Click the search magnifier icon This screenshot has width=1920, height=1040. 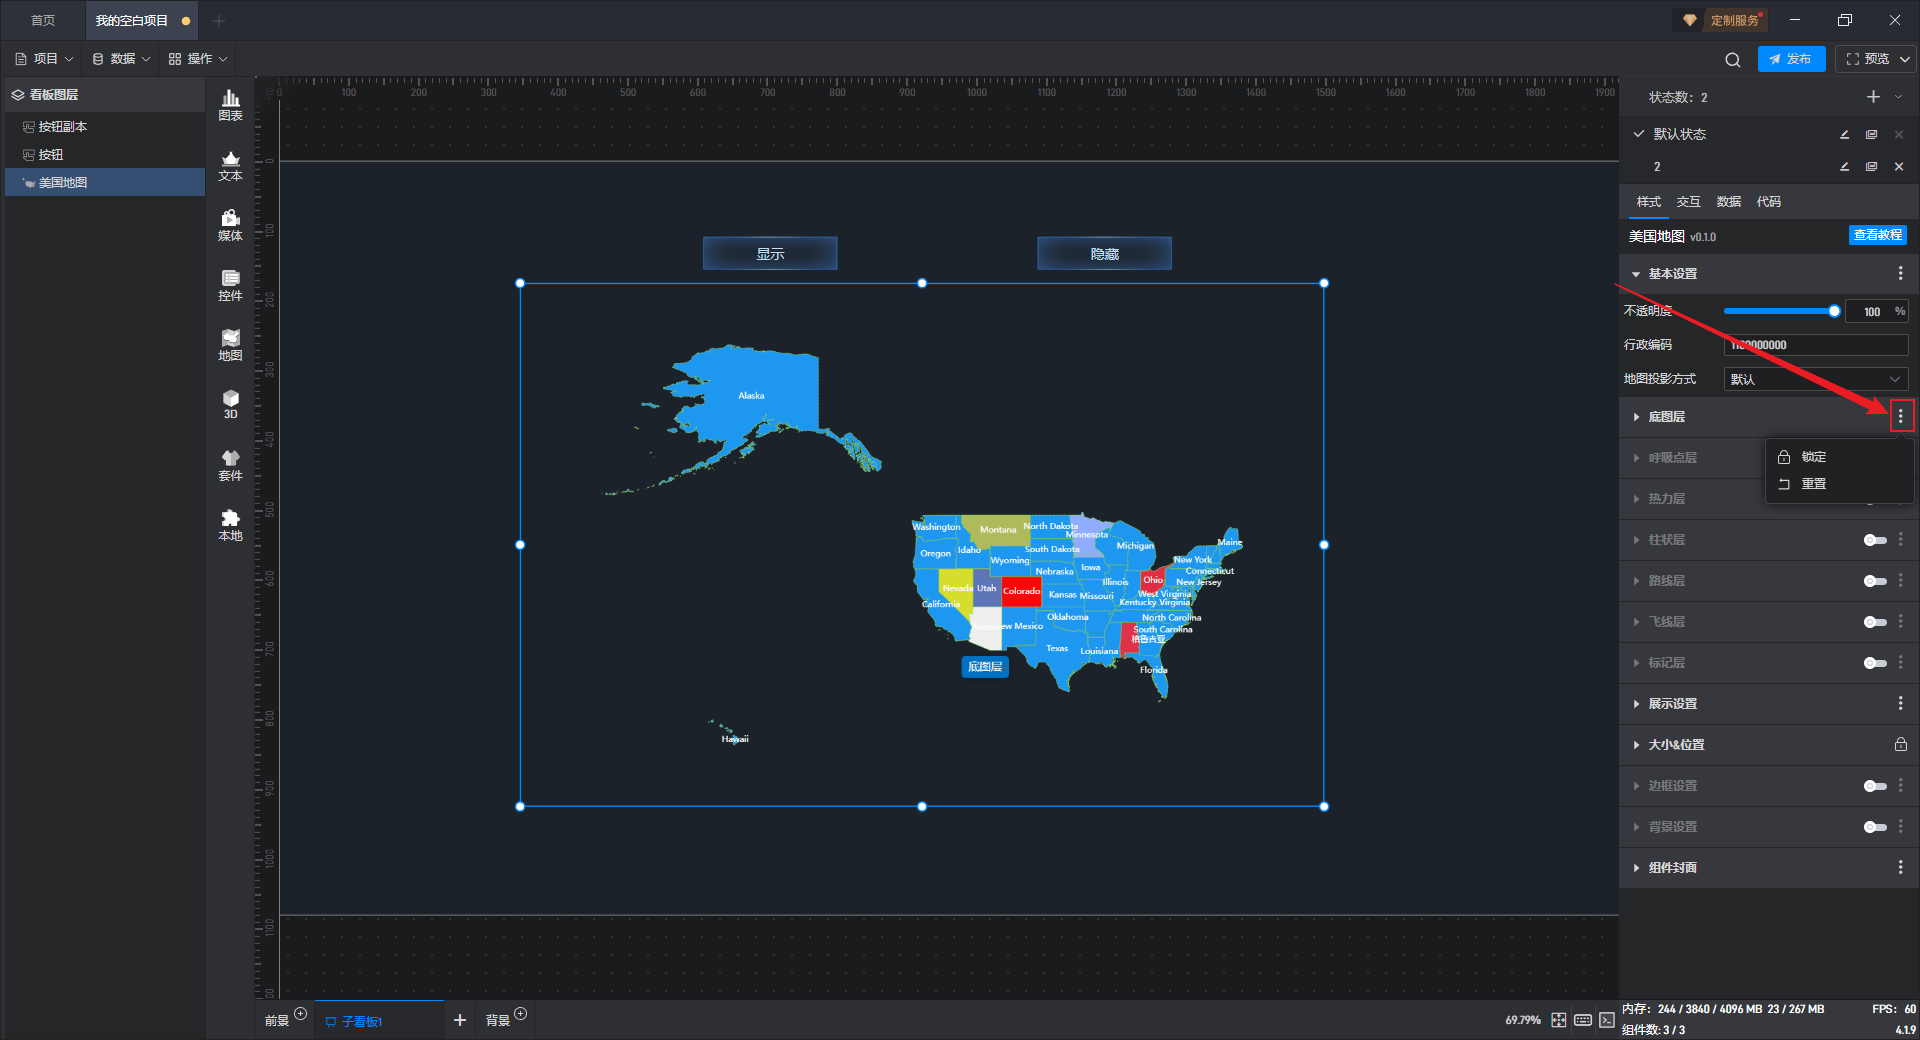coord(1732,60)
